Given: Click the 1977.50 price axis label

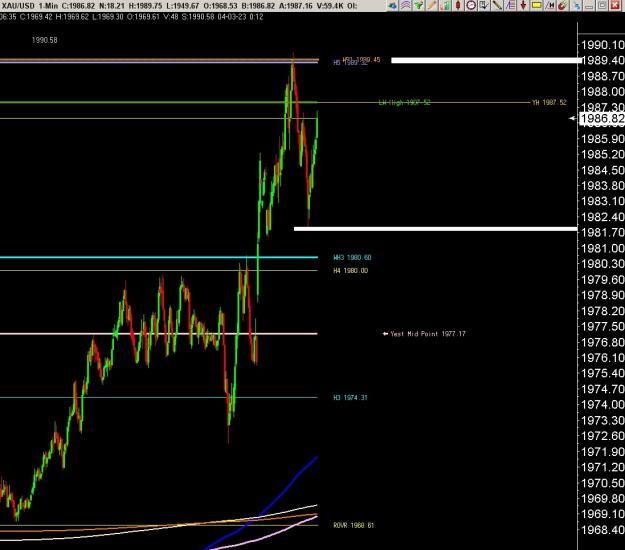Looking at the screenshot, I should [603, 326].
